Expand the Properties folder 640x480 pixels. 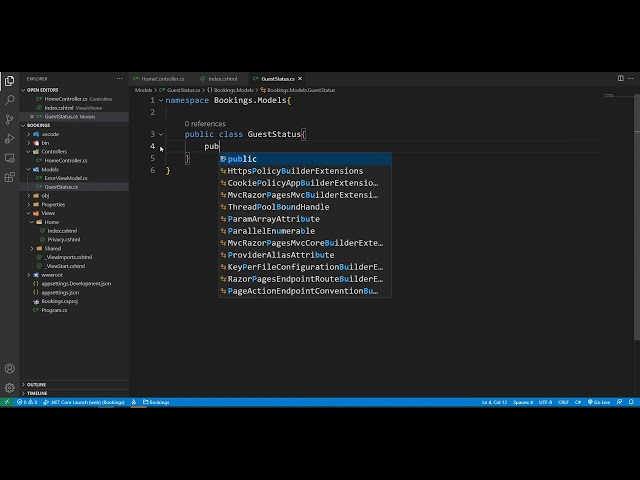[53, 204]
